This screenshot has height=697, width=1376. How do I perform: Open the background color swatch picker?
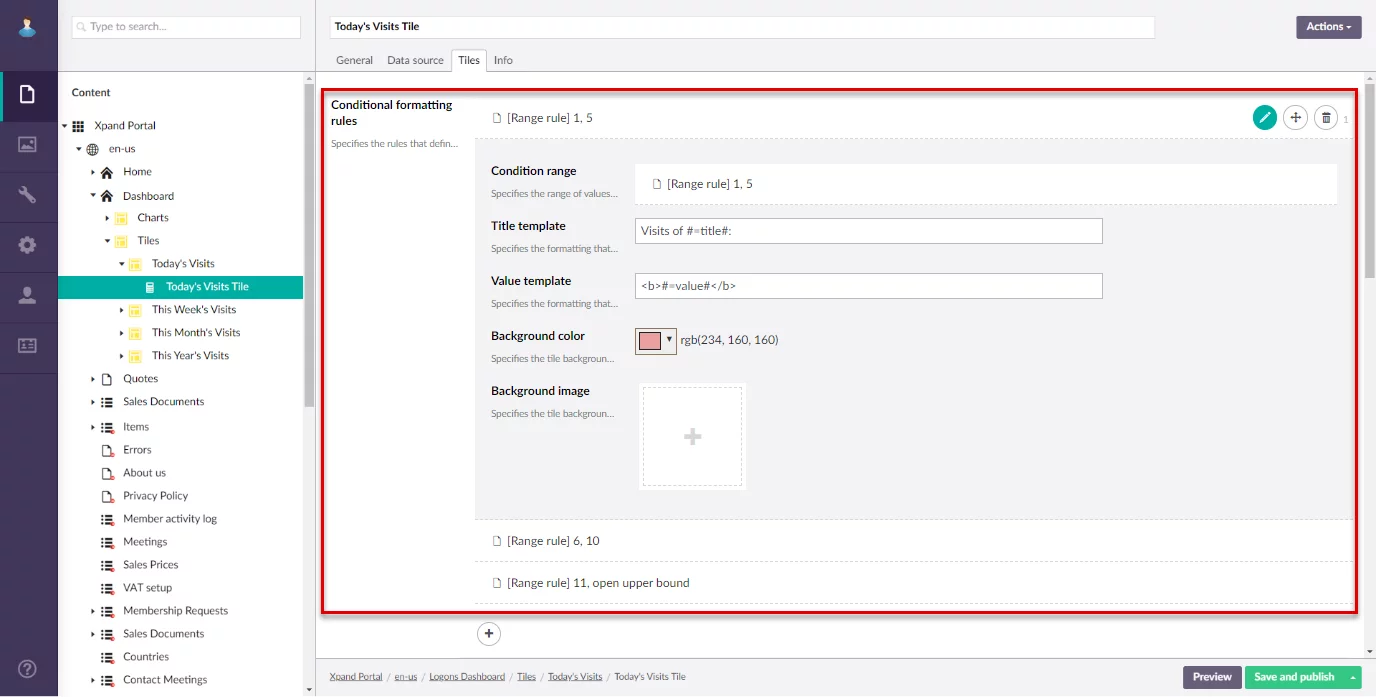[x=655, y=341]
